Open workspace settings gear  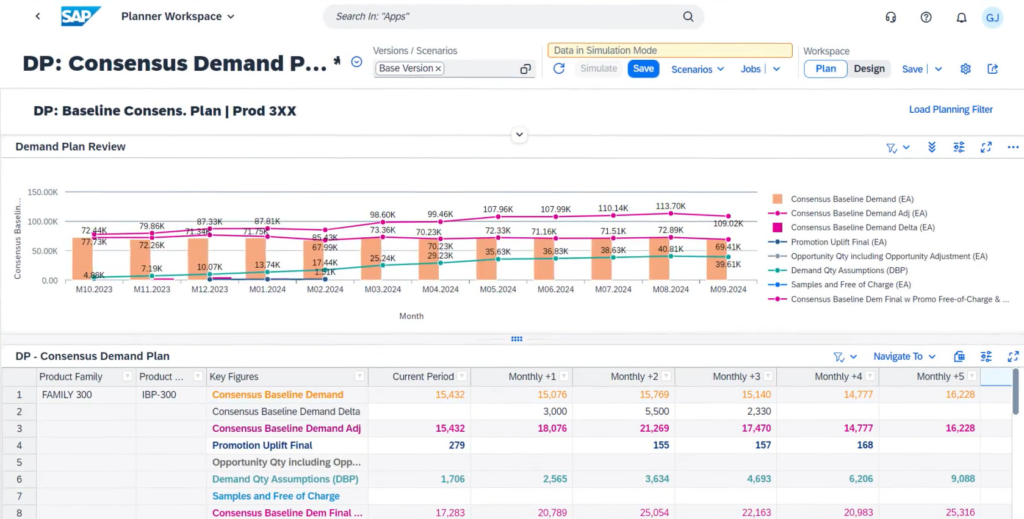[x=966, y=69]
